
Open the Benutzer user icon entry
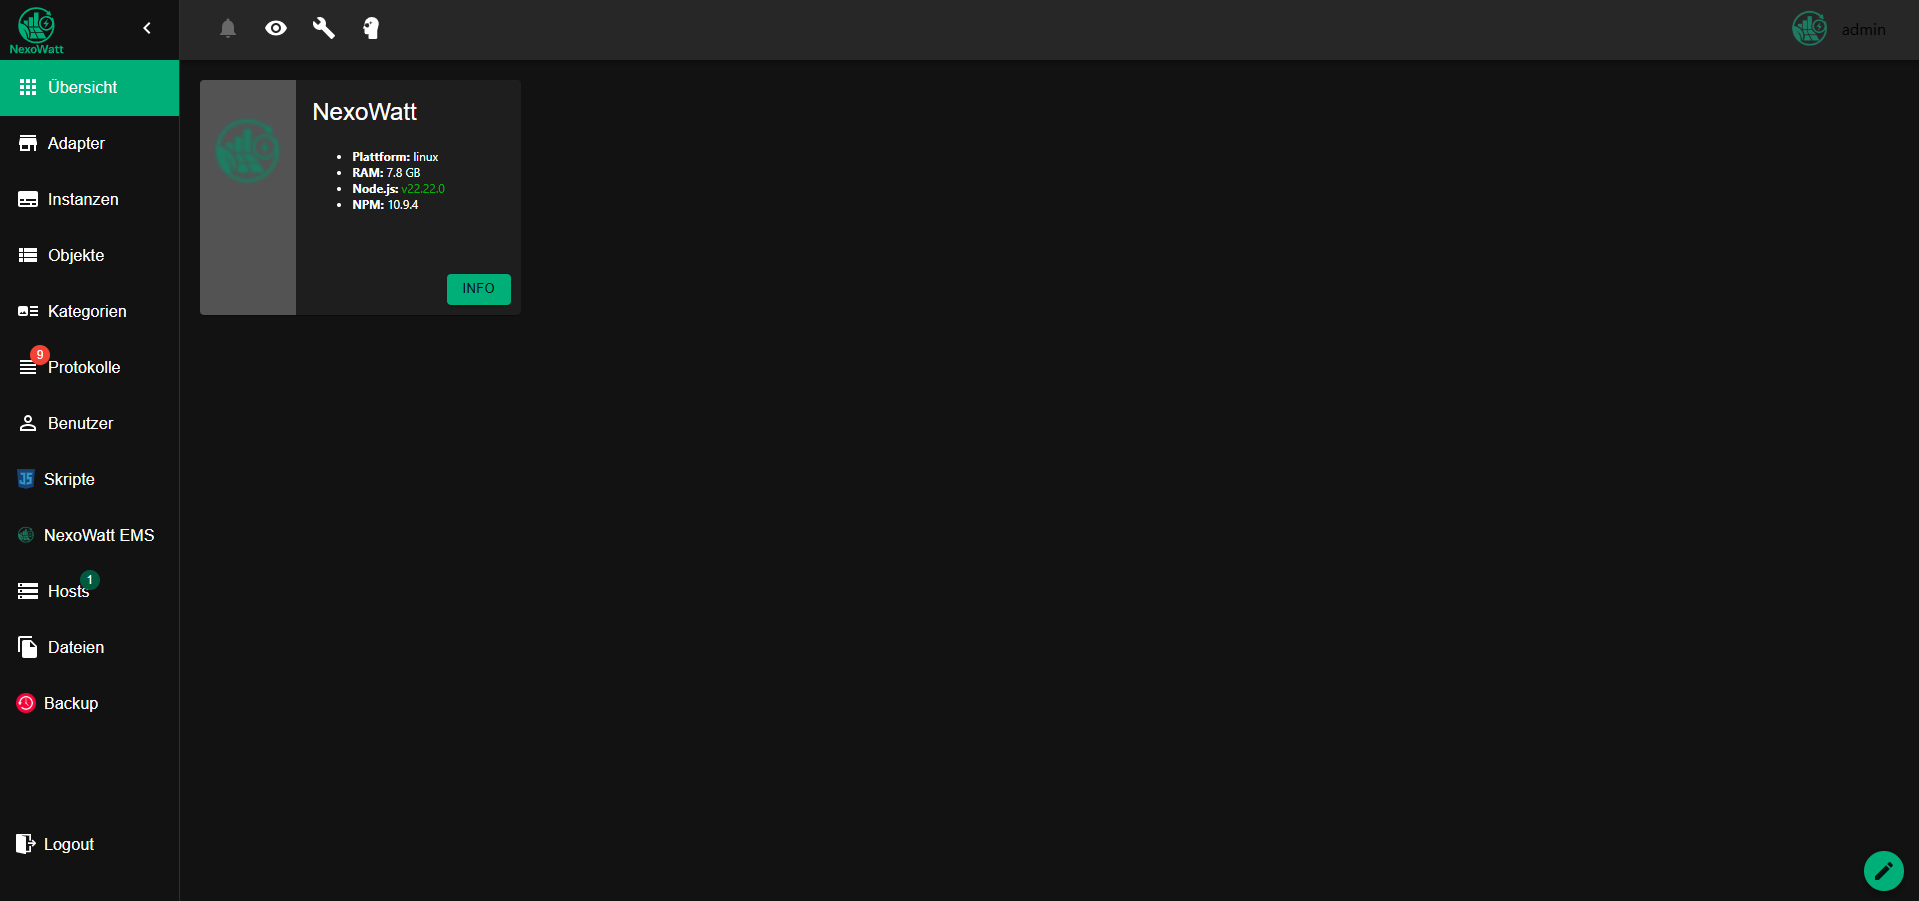pos(89,424)
